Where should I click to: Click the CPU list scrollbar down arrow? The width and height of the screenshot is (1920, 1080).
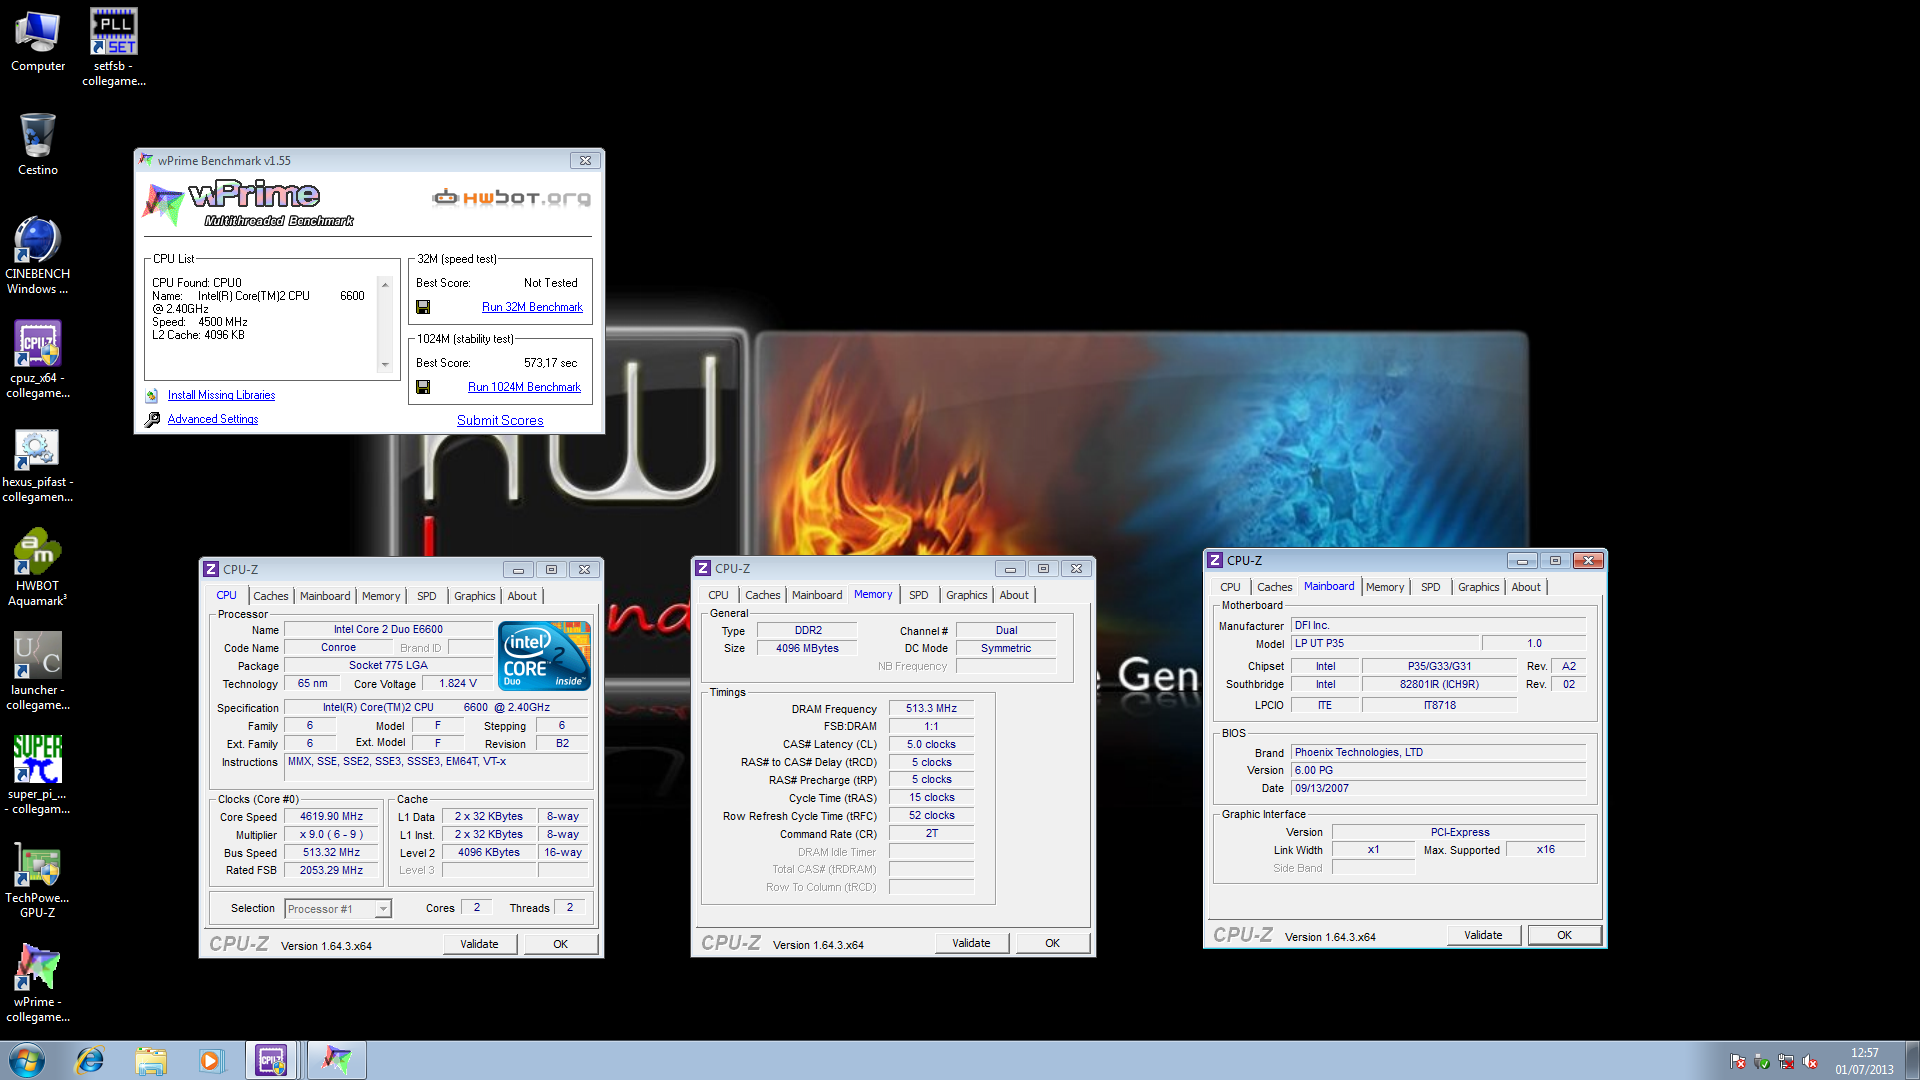385,365
